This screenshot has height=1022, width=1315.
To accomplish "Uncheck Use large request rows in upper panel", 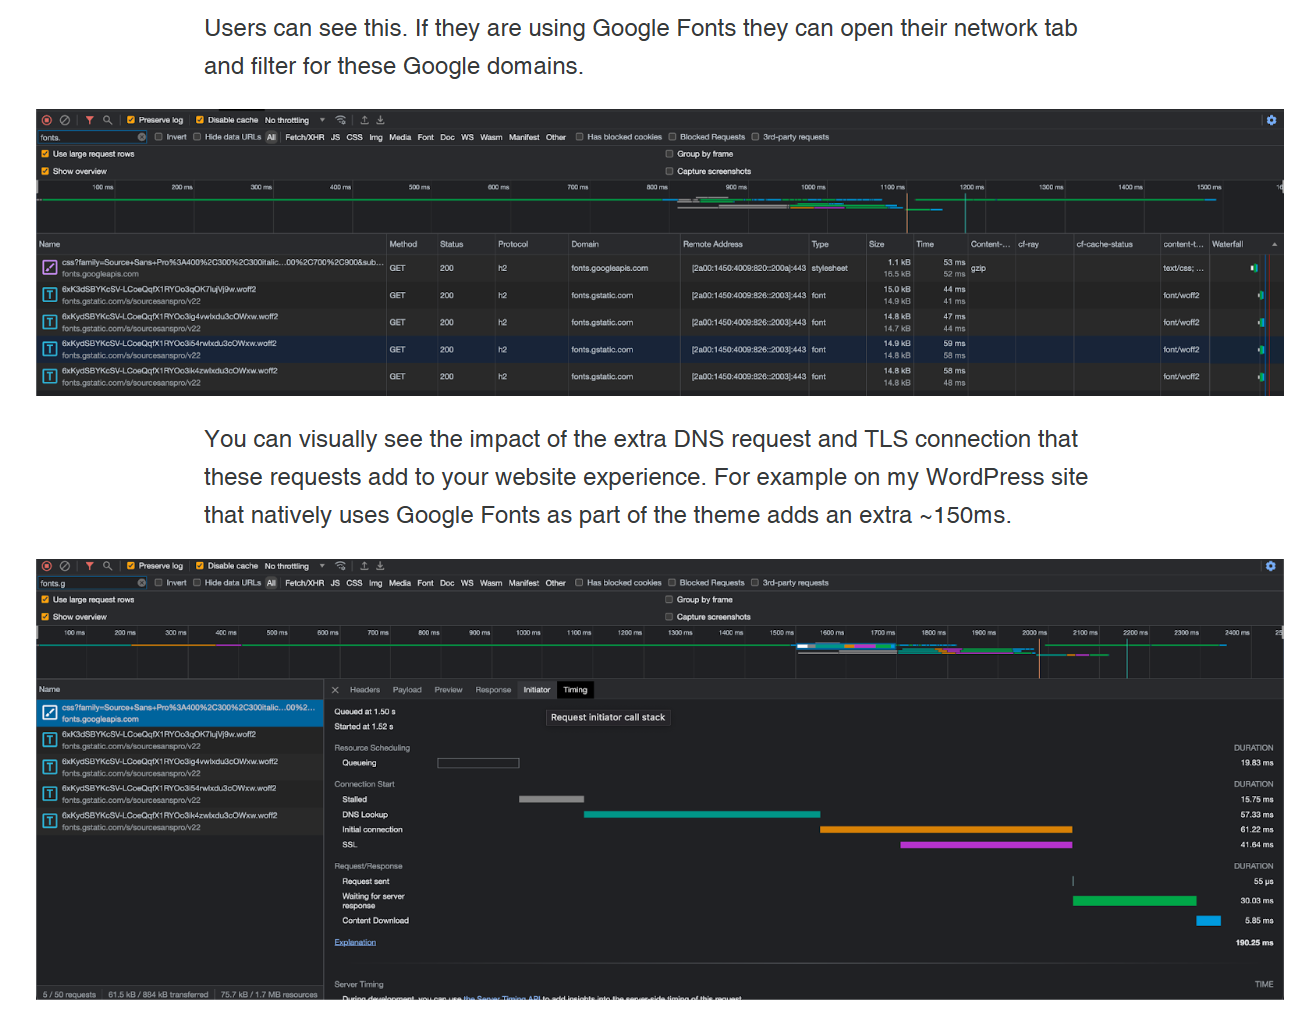I will (x=45, y=154).
